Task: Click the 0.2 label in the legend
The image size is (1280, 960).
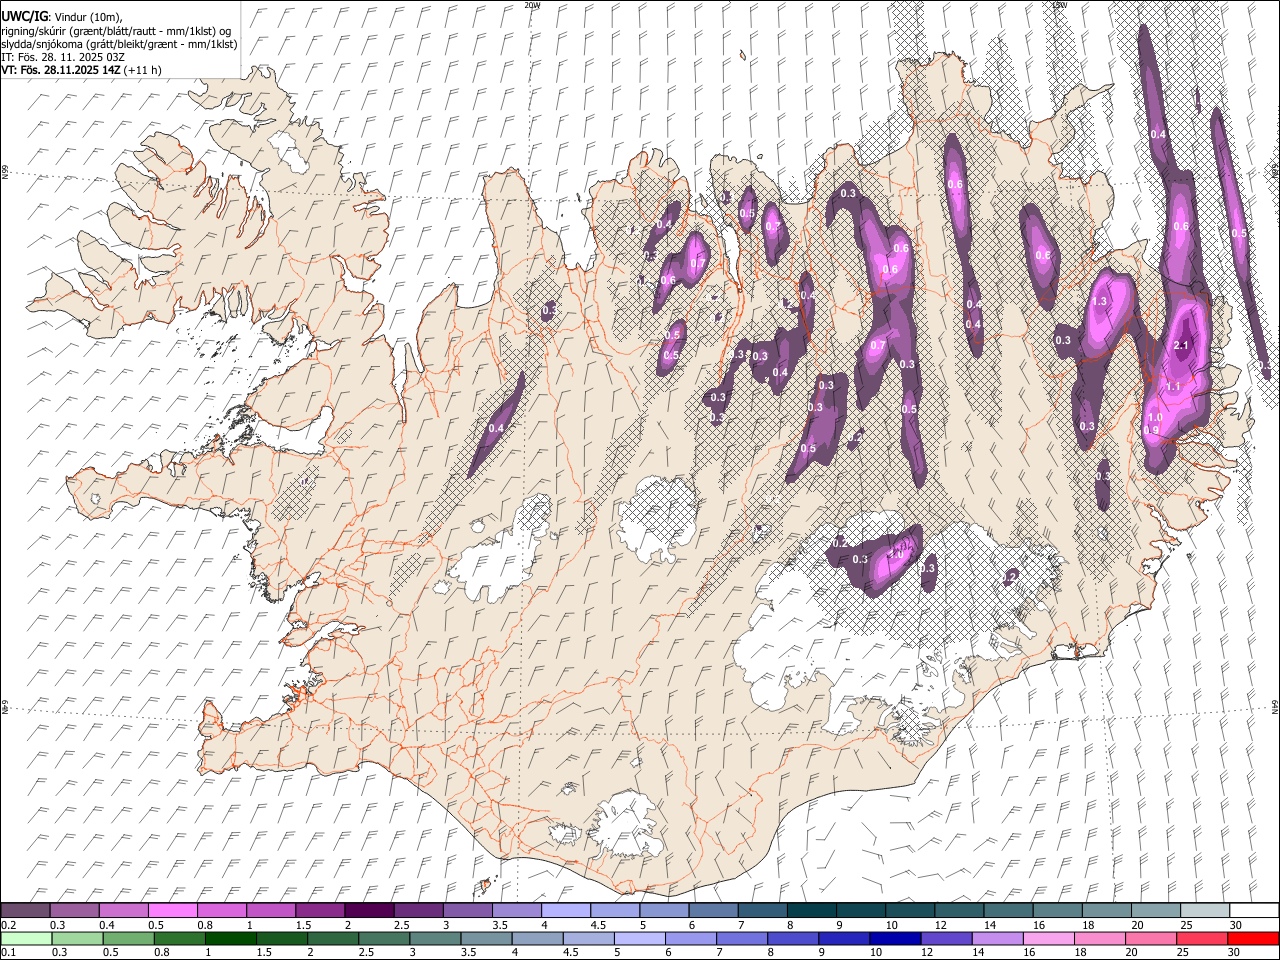Action: pos(8,925)
